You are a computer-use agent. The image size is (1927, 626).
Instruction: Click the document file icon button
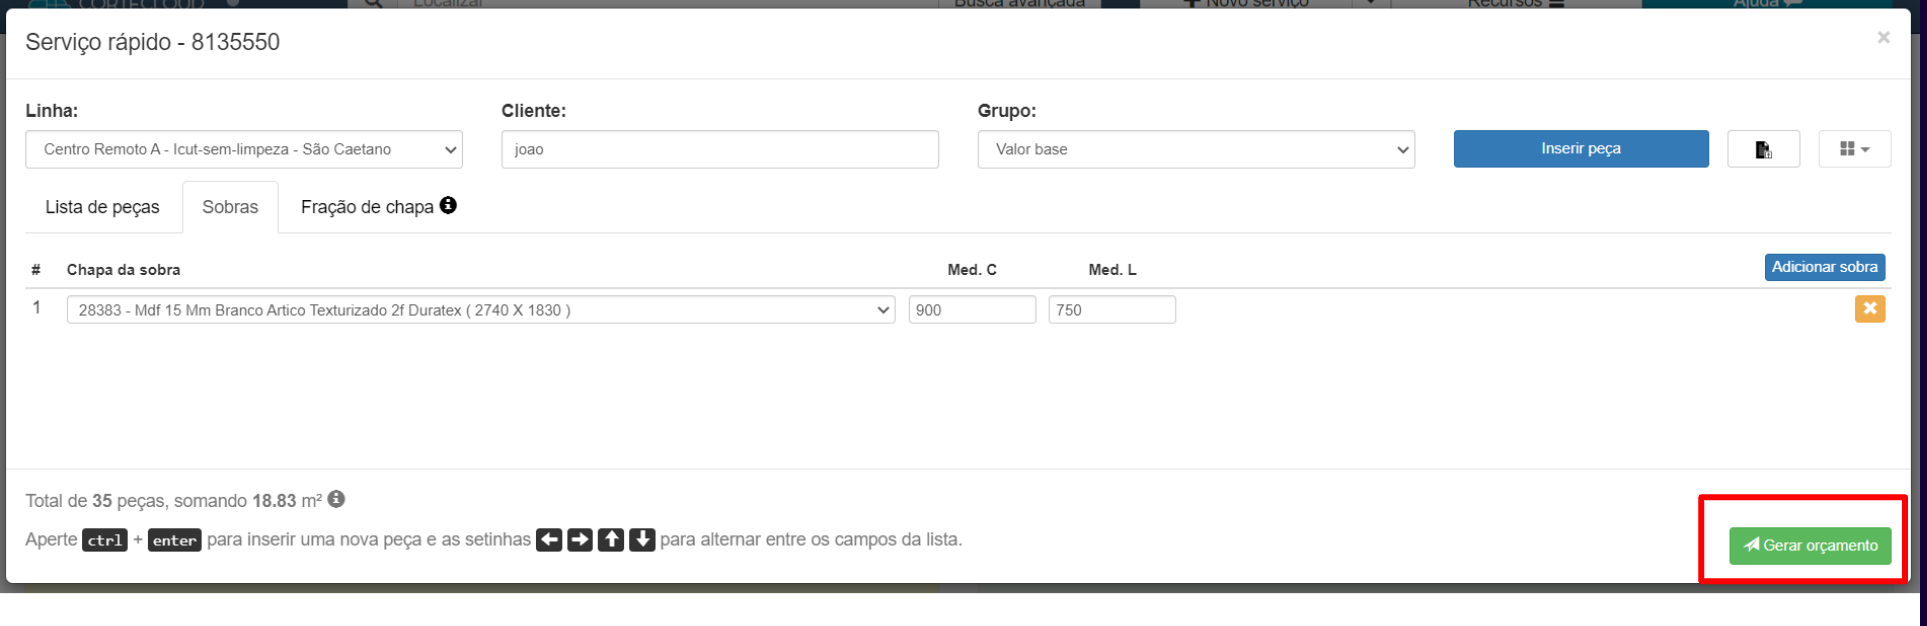[x=1763, y=149]
